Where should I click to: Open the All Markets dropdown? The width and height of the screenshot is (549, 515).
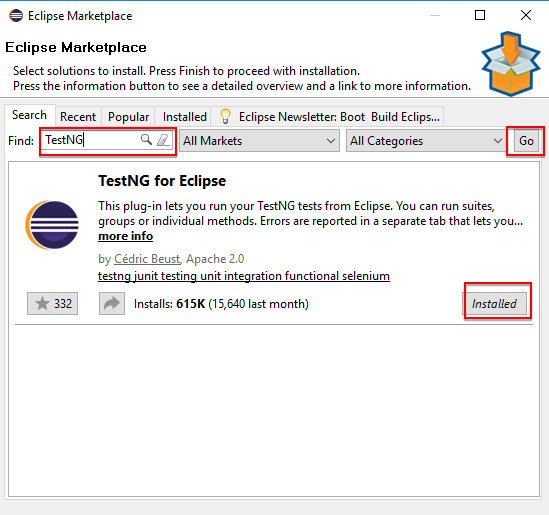[x=259, y=141]
